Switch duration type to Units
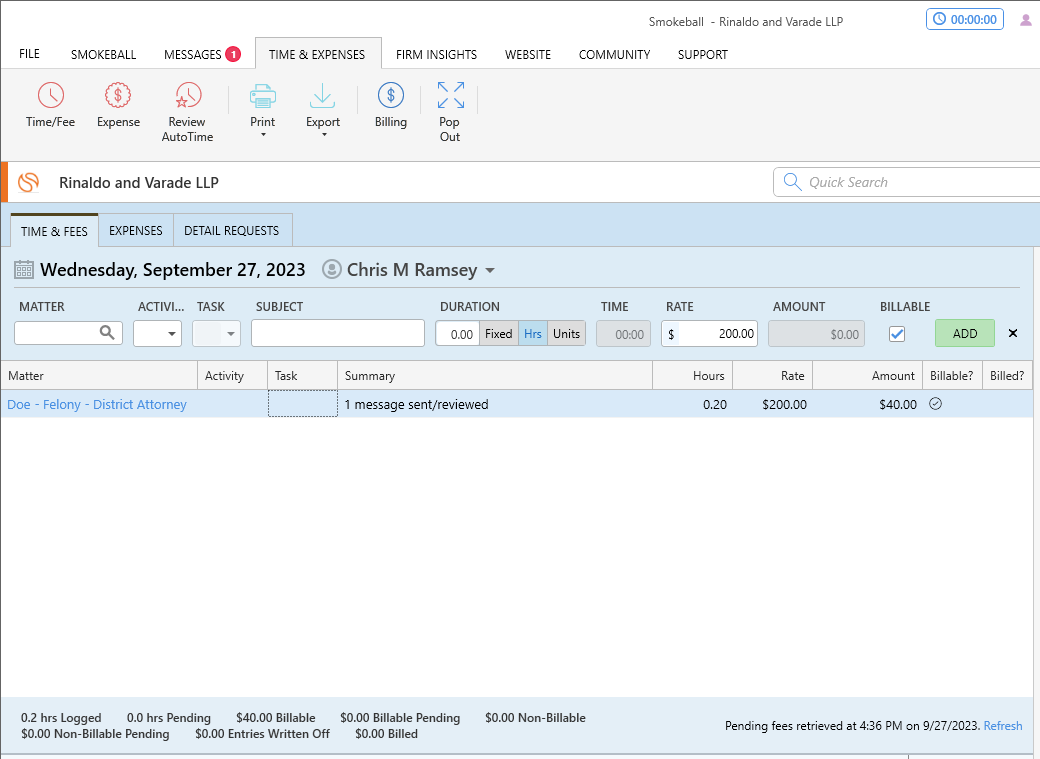The height and width of the screenshot is (759, 1040). [566, 334]
